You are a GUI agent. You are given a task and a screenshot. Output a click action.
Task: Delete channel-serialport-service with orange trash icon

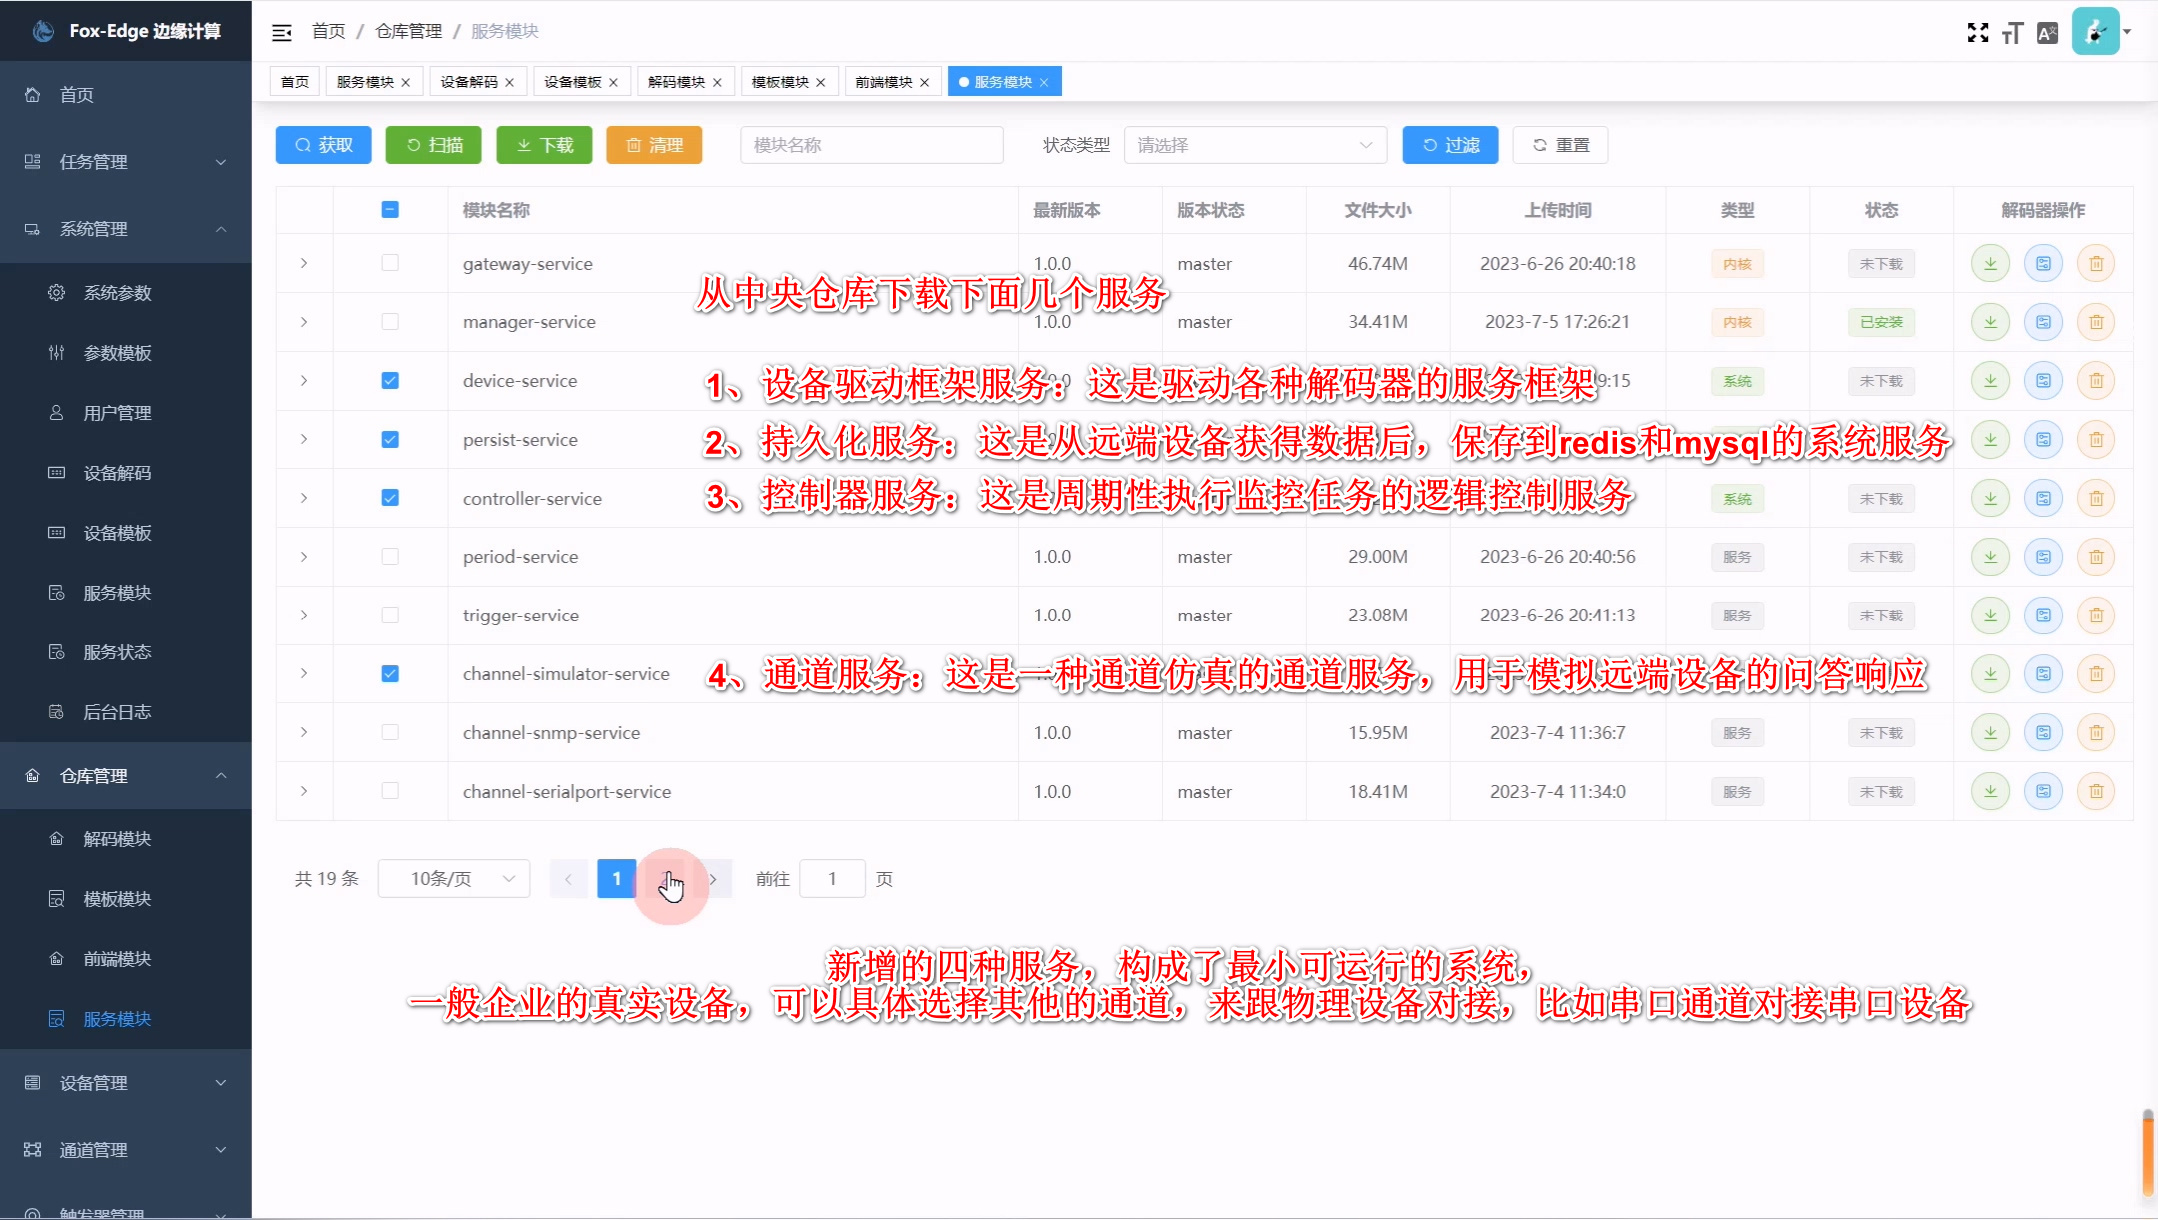(x=2096, y=791)
